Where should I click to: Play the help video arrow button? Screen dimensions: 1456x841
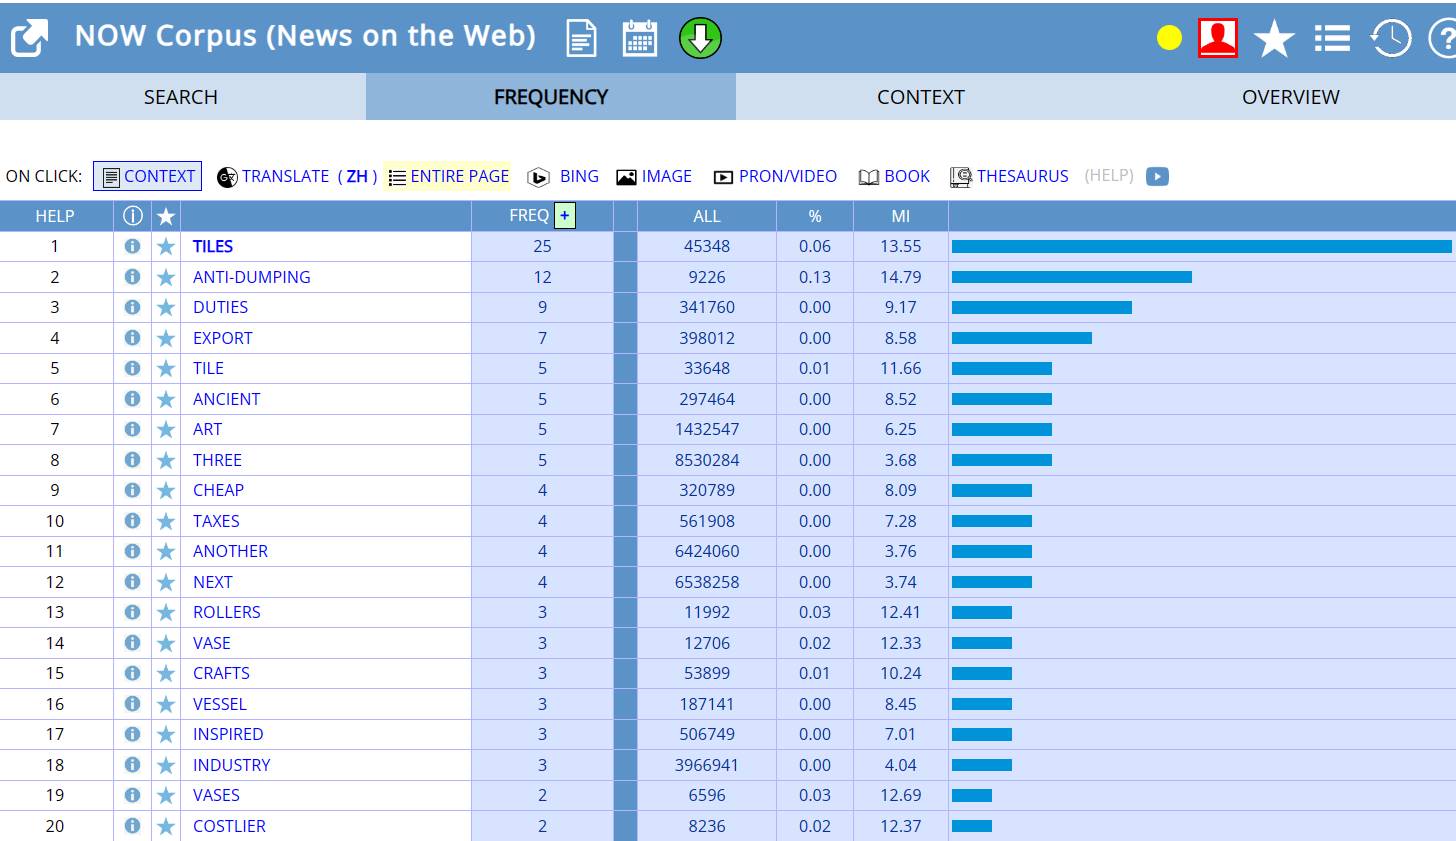pyautogui.click(x=1157, y=176)
